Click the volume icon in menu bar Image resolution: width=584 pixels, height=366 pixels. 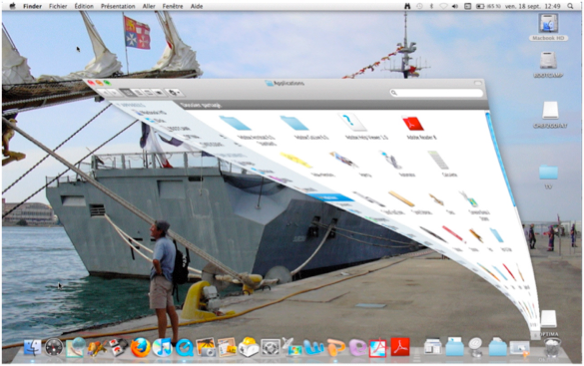[x=455, y=6]
